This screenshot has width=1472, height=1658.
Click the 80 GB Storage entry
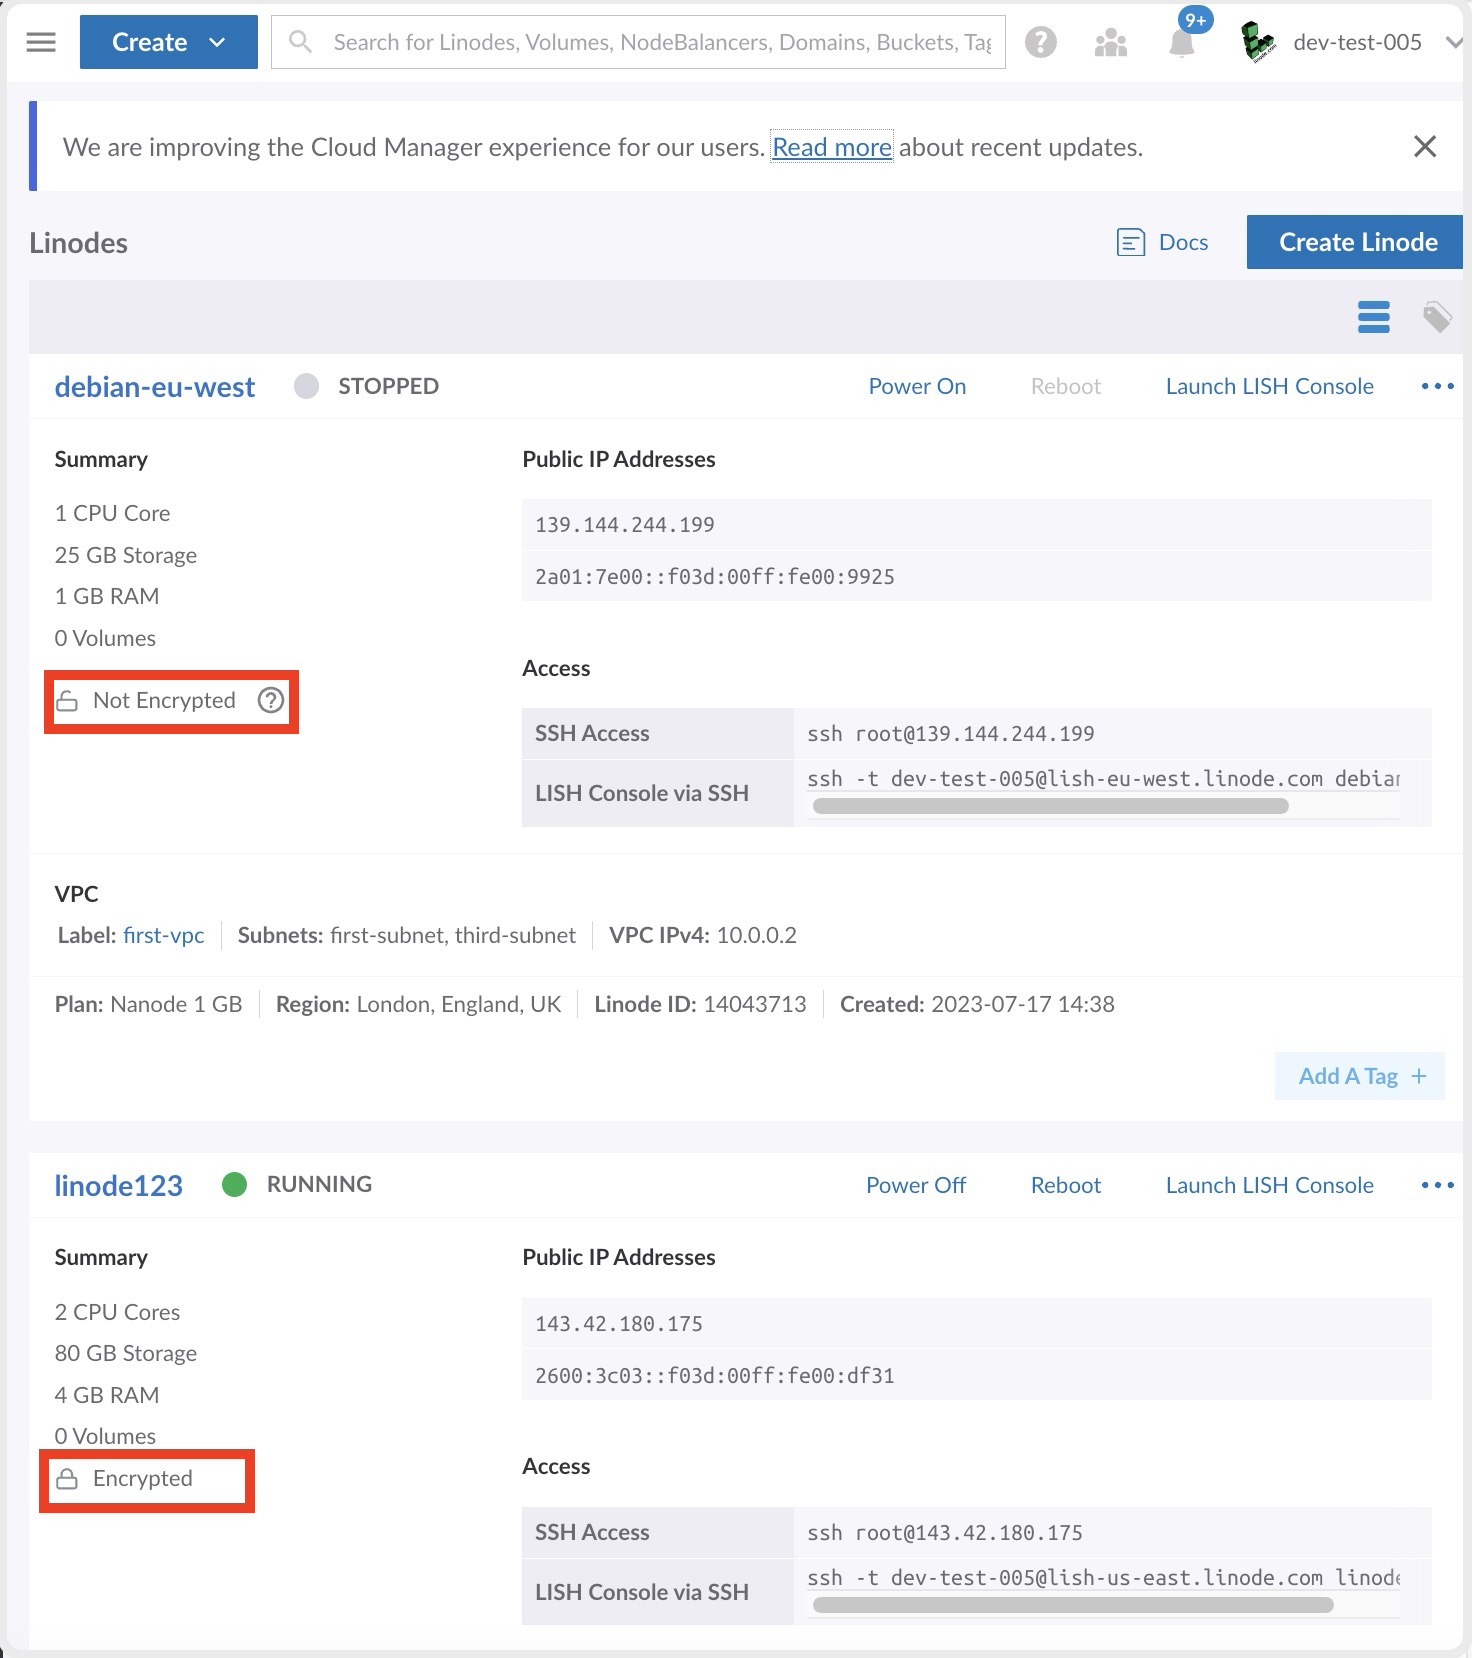coord(126,1353)
